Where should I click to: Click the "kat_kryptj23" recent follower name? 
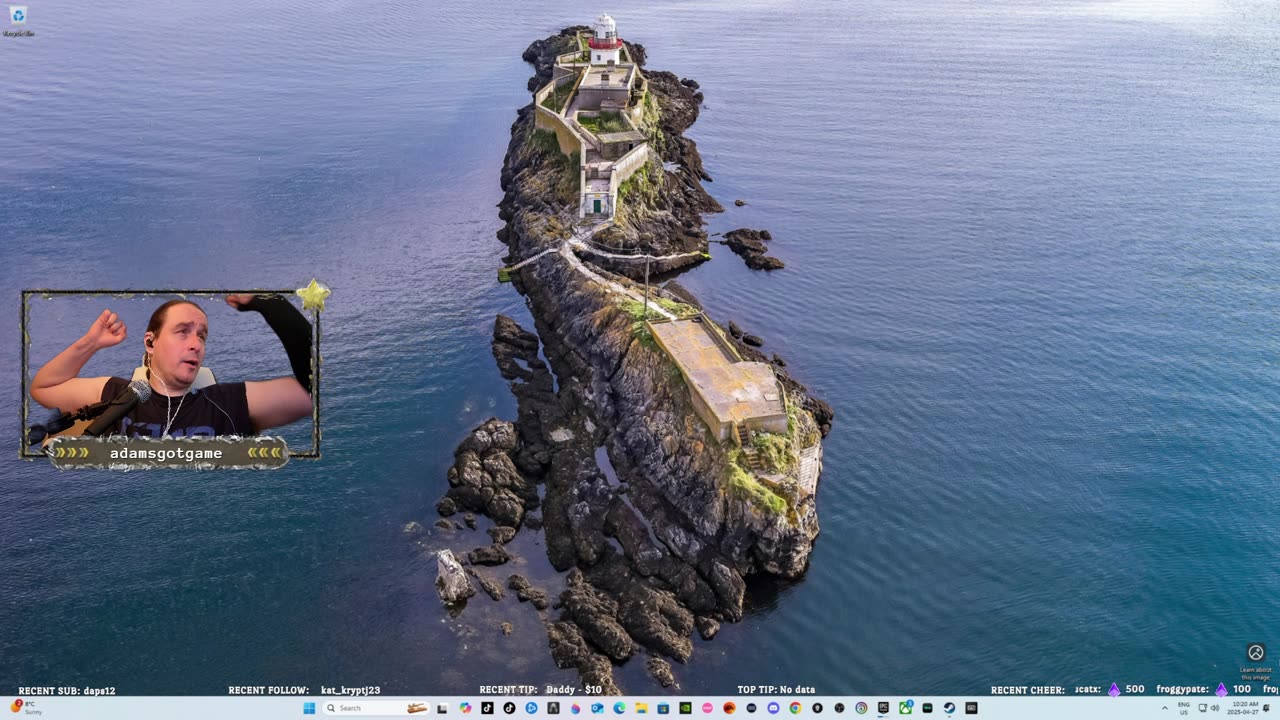[x=350, y=690]
